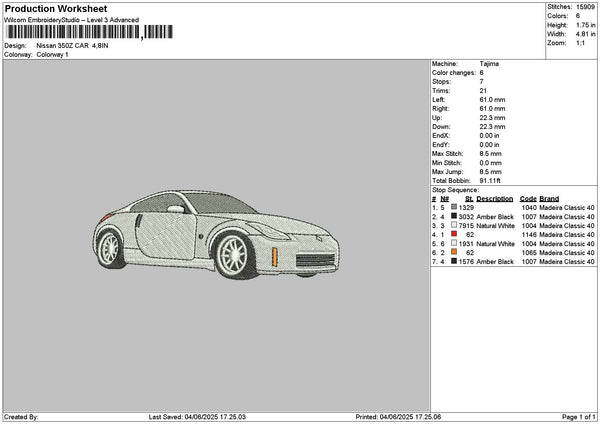Select the black swatch in stop 2
This screenshot has height=424, width=600.
(x=454, y=217)
